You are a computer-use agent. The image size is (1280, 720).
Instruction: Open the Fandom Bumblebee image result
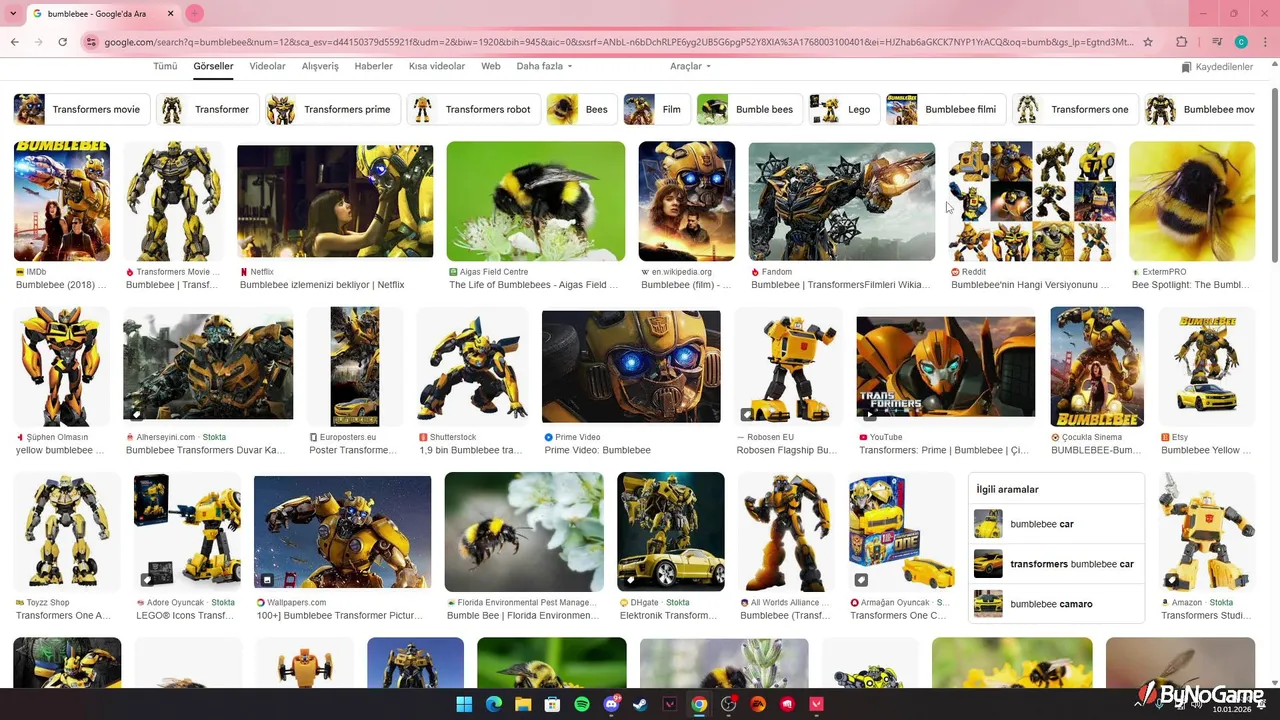(x=842, y=201)
